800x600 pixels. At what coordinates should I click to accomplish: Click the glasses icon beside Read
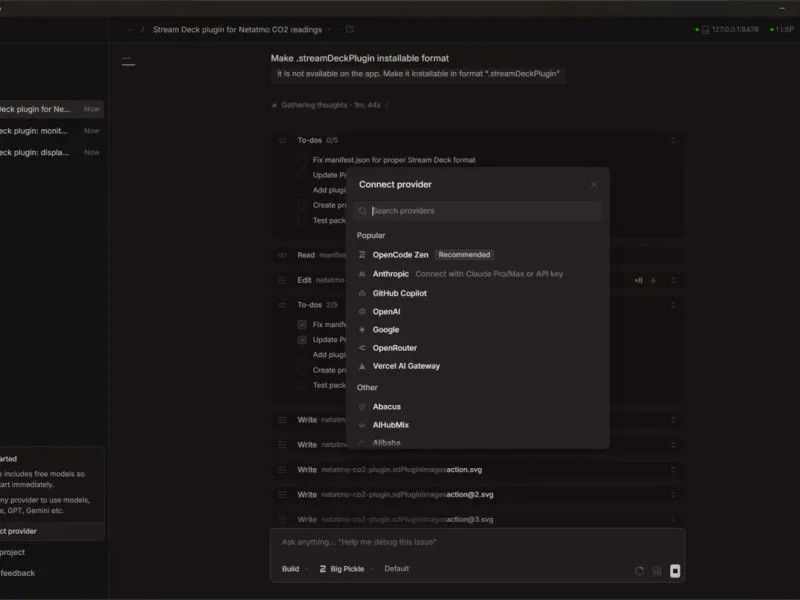coord(282,255)
